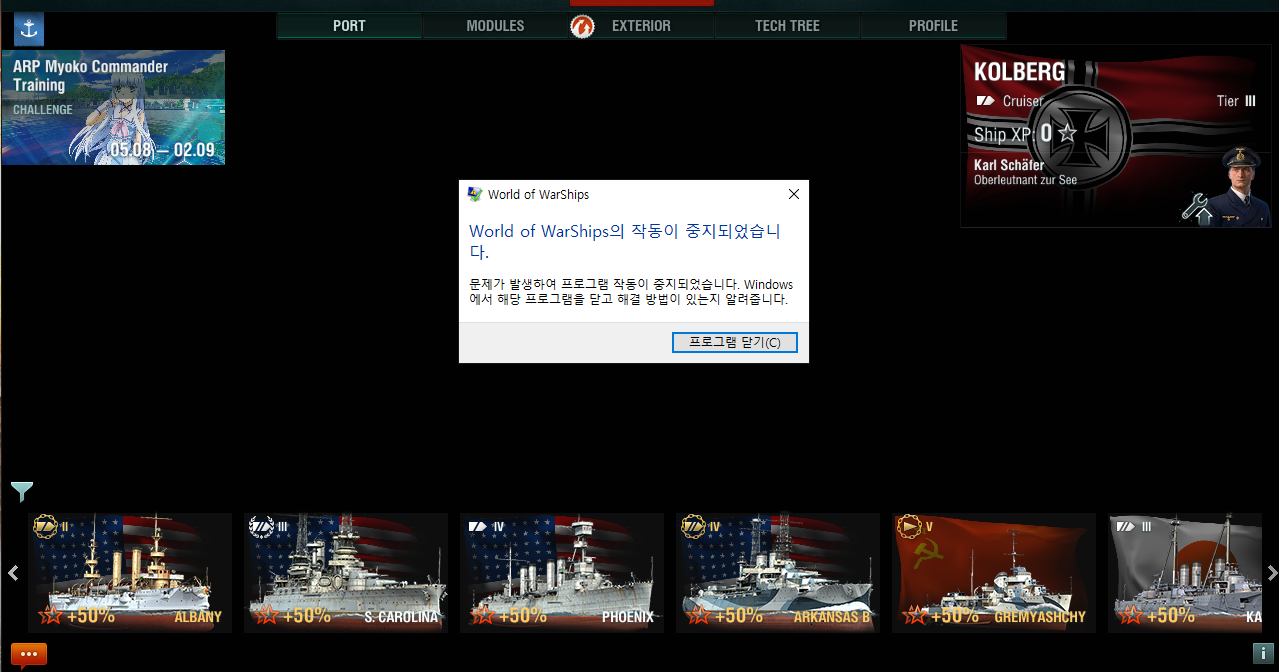Select the Arkansas B ship card

[x=778, y=573]
